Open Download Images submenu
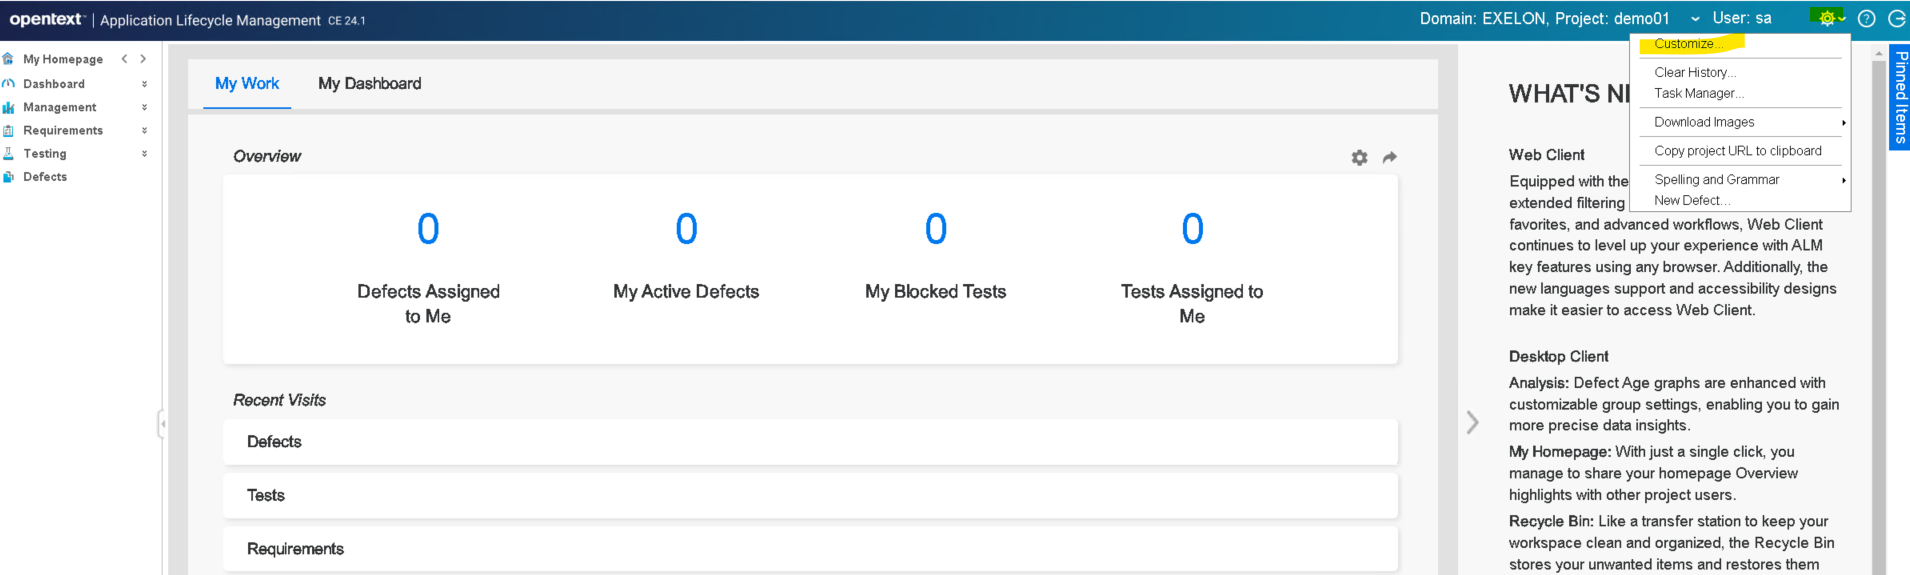Image resolution: width=1910 pixels, height=575 pixels. 1740,122
